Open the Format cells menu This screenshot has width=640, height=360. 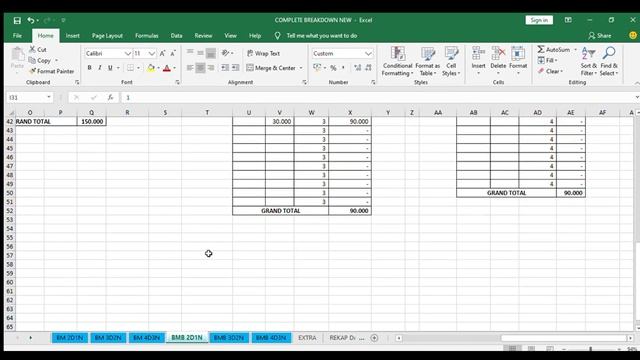(518, 60)
